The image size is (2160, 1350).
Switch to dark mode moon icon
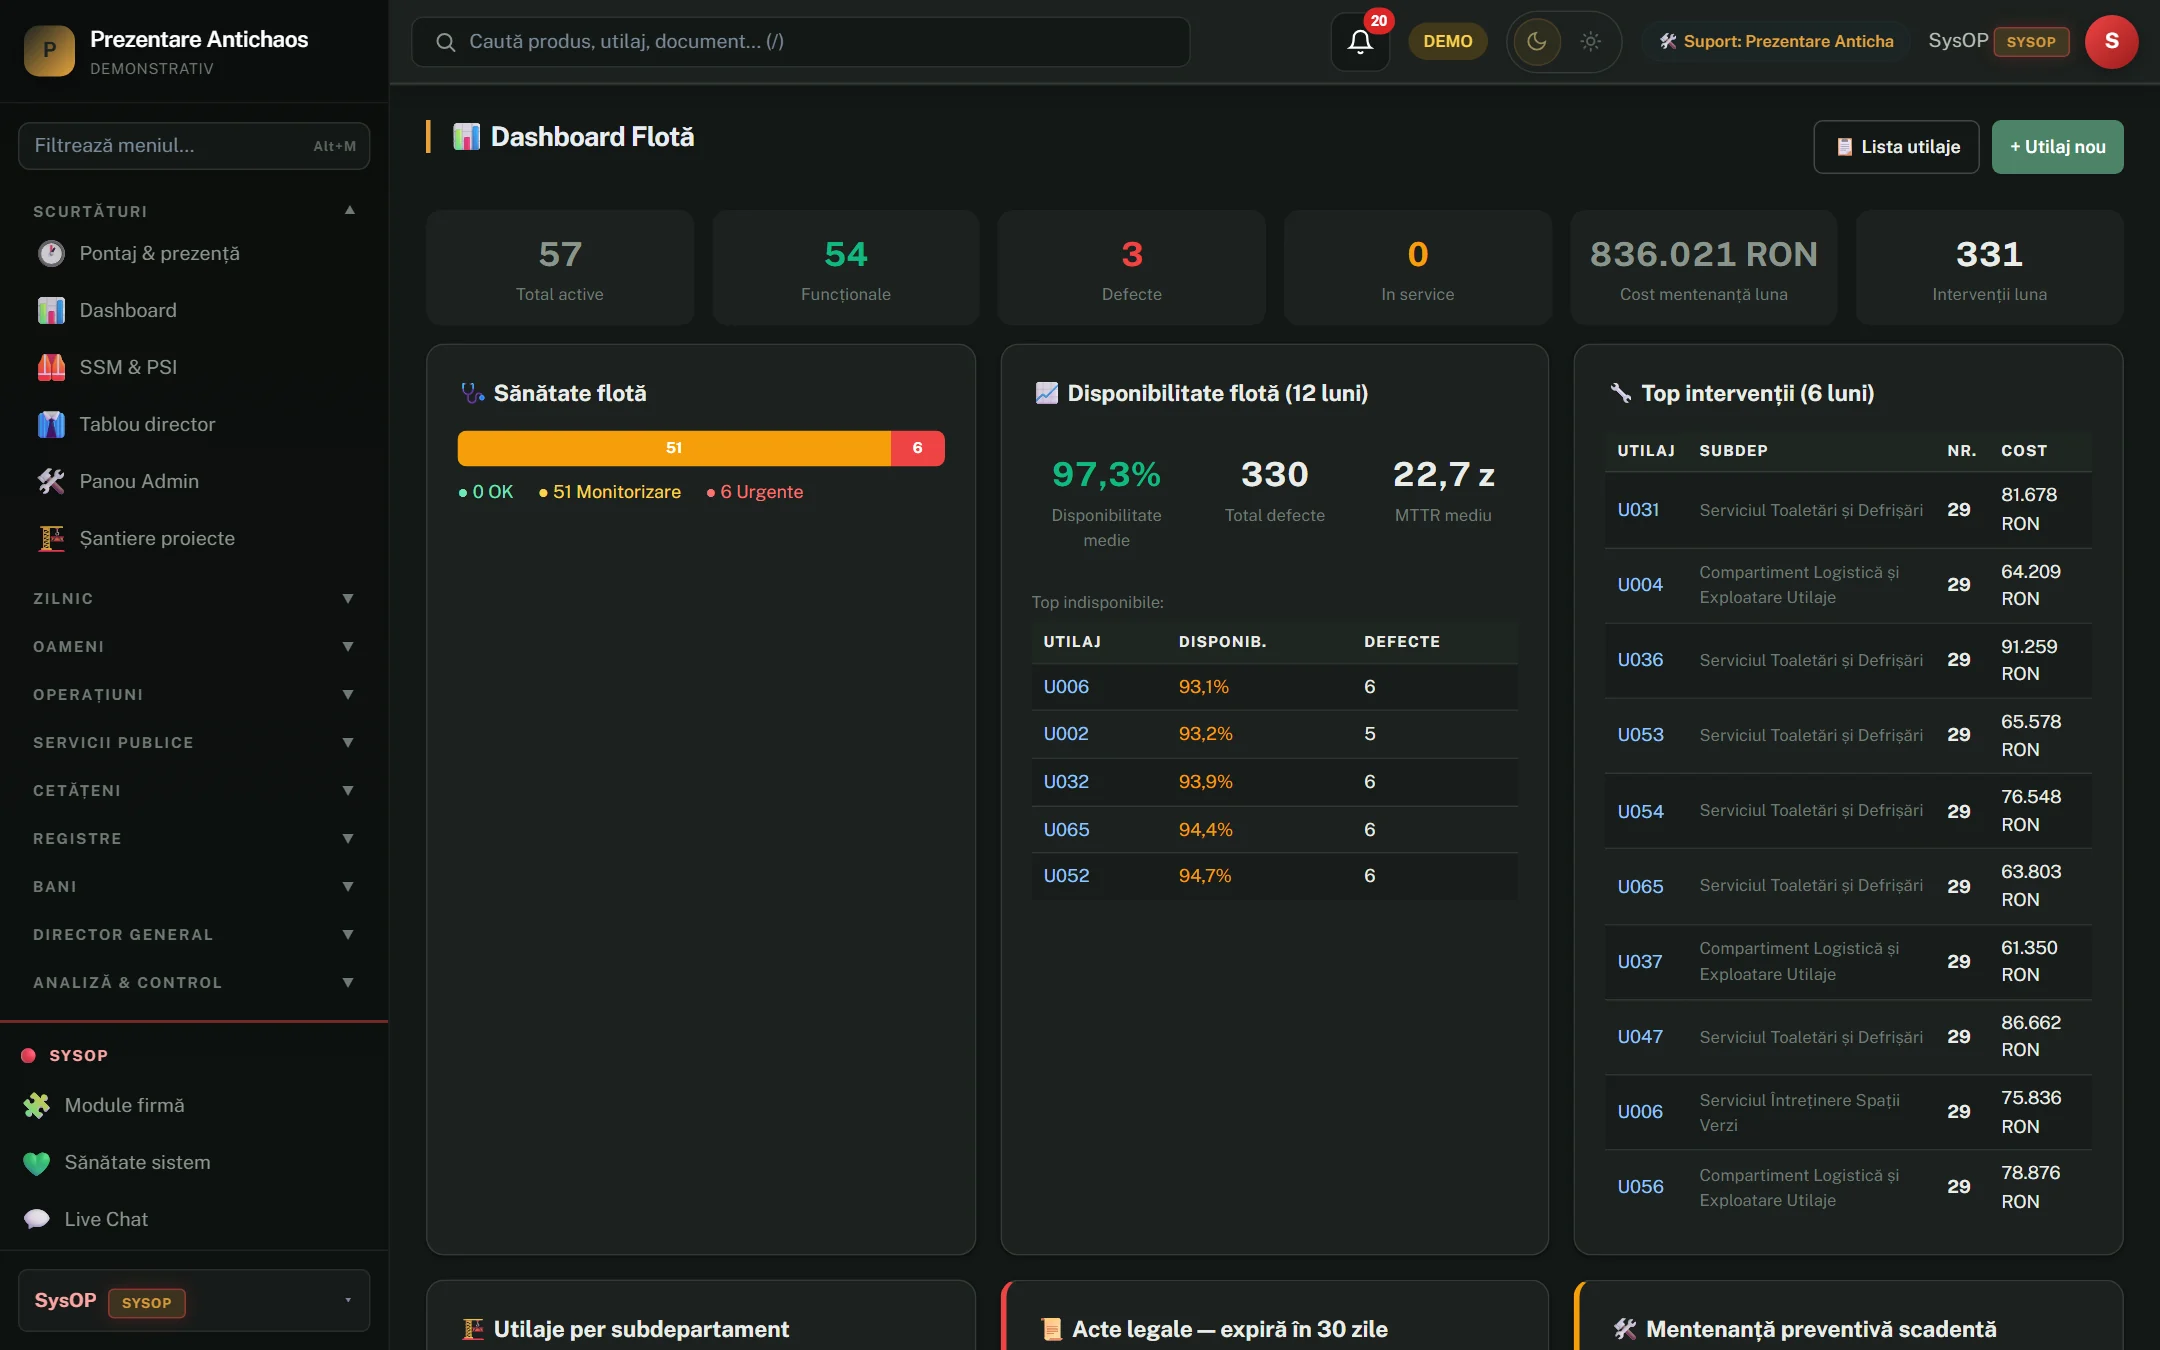(x=1537, y=41)
